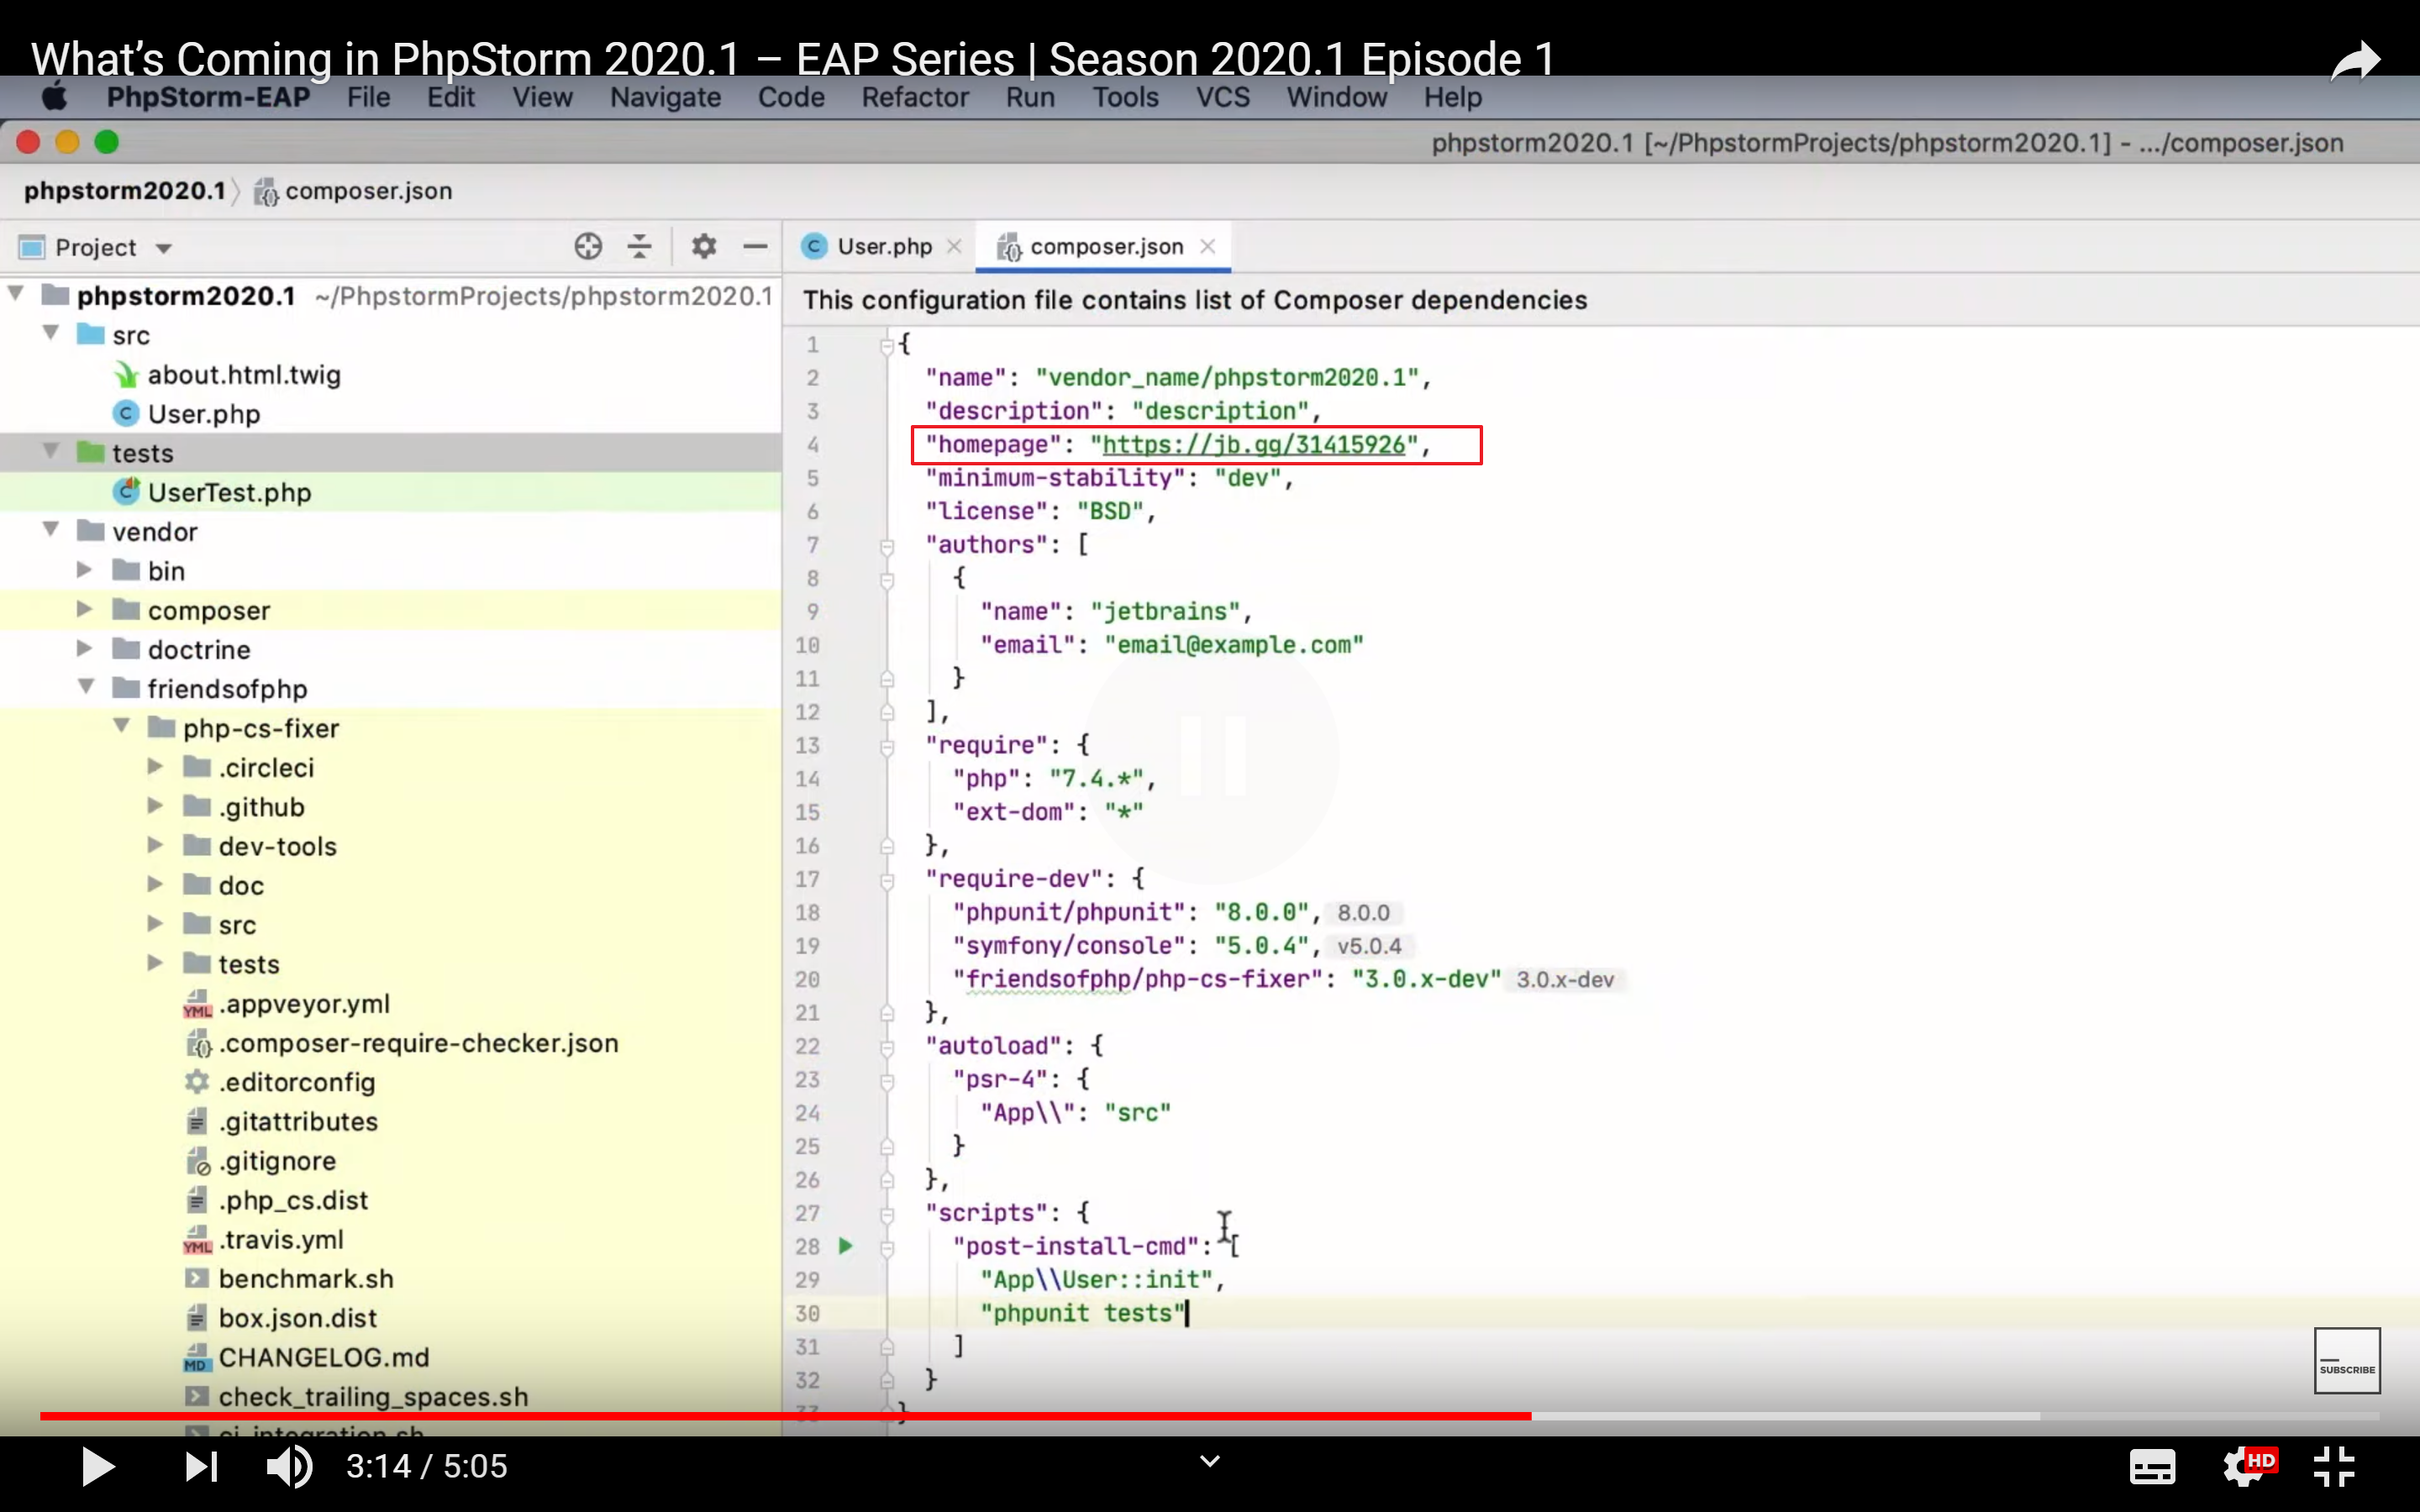
Task: Skip to next video
Action: 201,1467
